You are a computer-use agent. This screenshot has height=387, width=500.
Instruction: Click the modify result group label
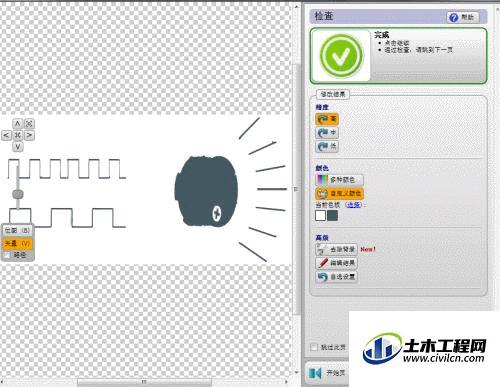tap(333, 94)
